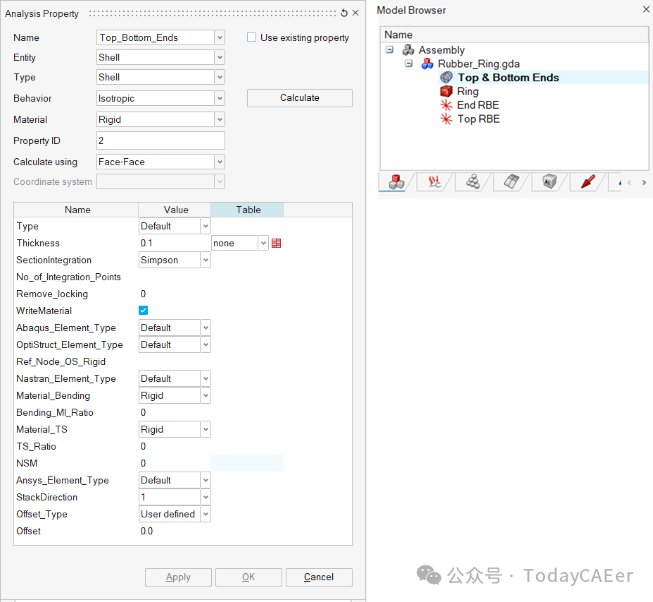The width and height of the screenshot is (653, 602).
Task: Open the Thickness table icon
Action: pyautogui.click(x=276, y=243)
